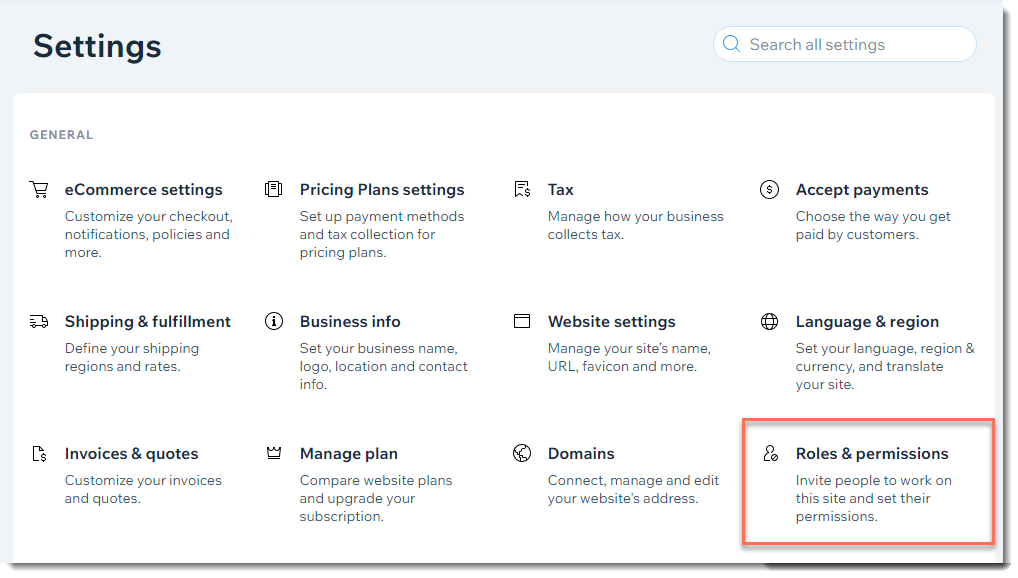The height and width of the screenshot is (578, 1018).
Task: Click the Accept payments dollar icon
Action: (x=769, y=190)
